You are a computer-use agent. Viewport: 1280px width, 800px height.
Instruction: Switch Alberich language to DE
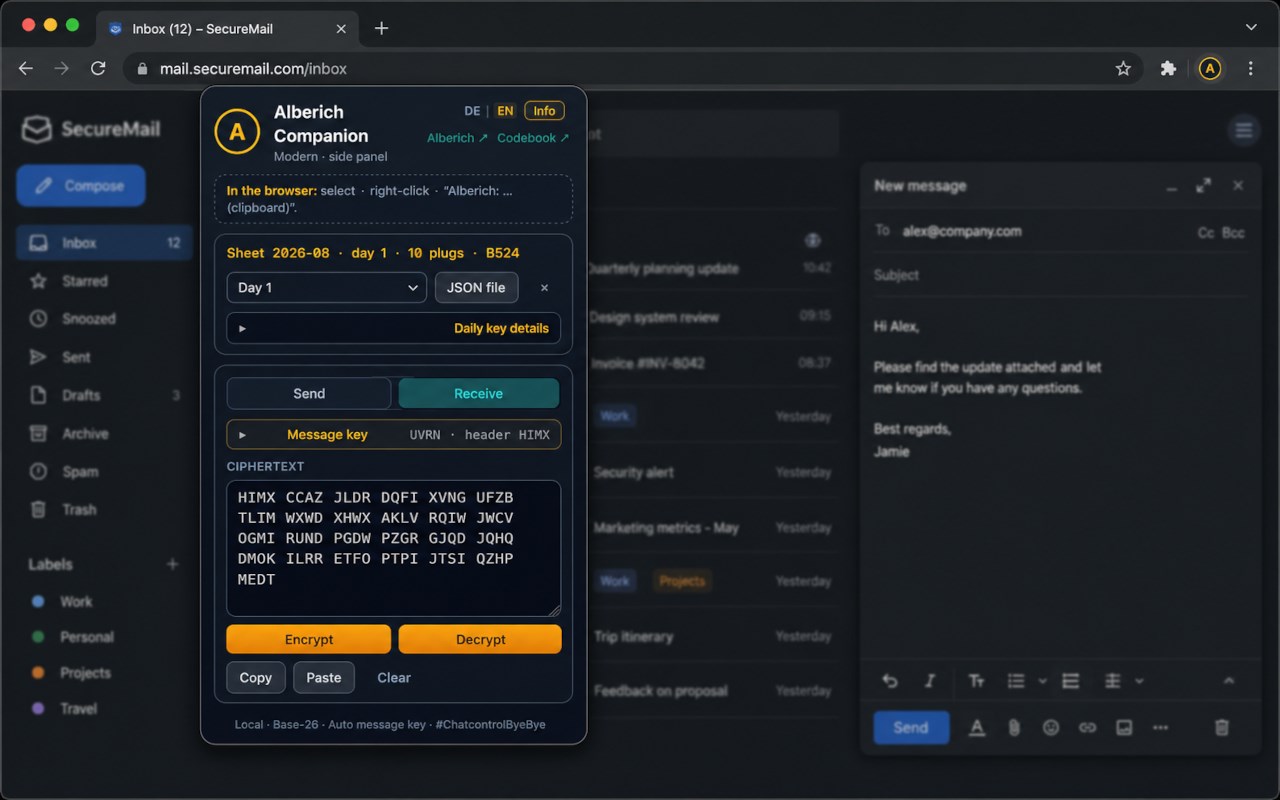coord(472,111)
